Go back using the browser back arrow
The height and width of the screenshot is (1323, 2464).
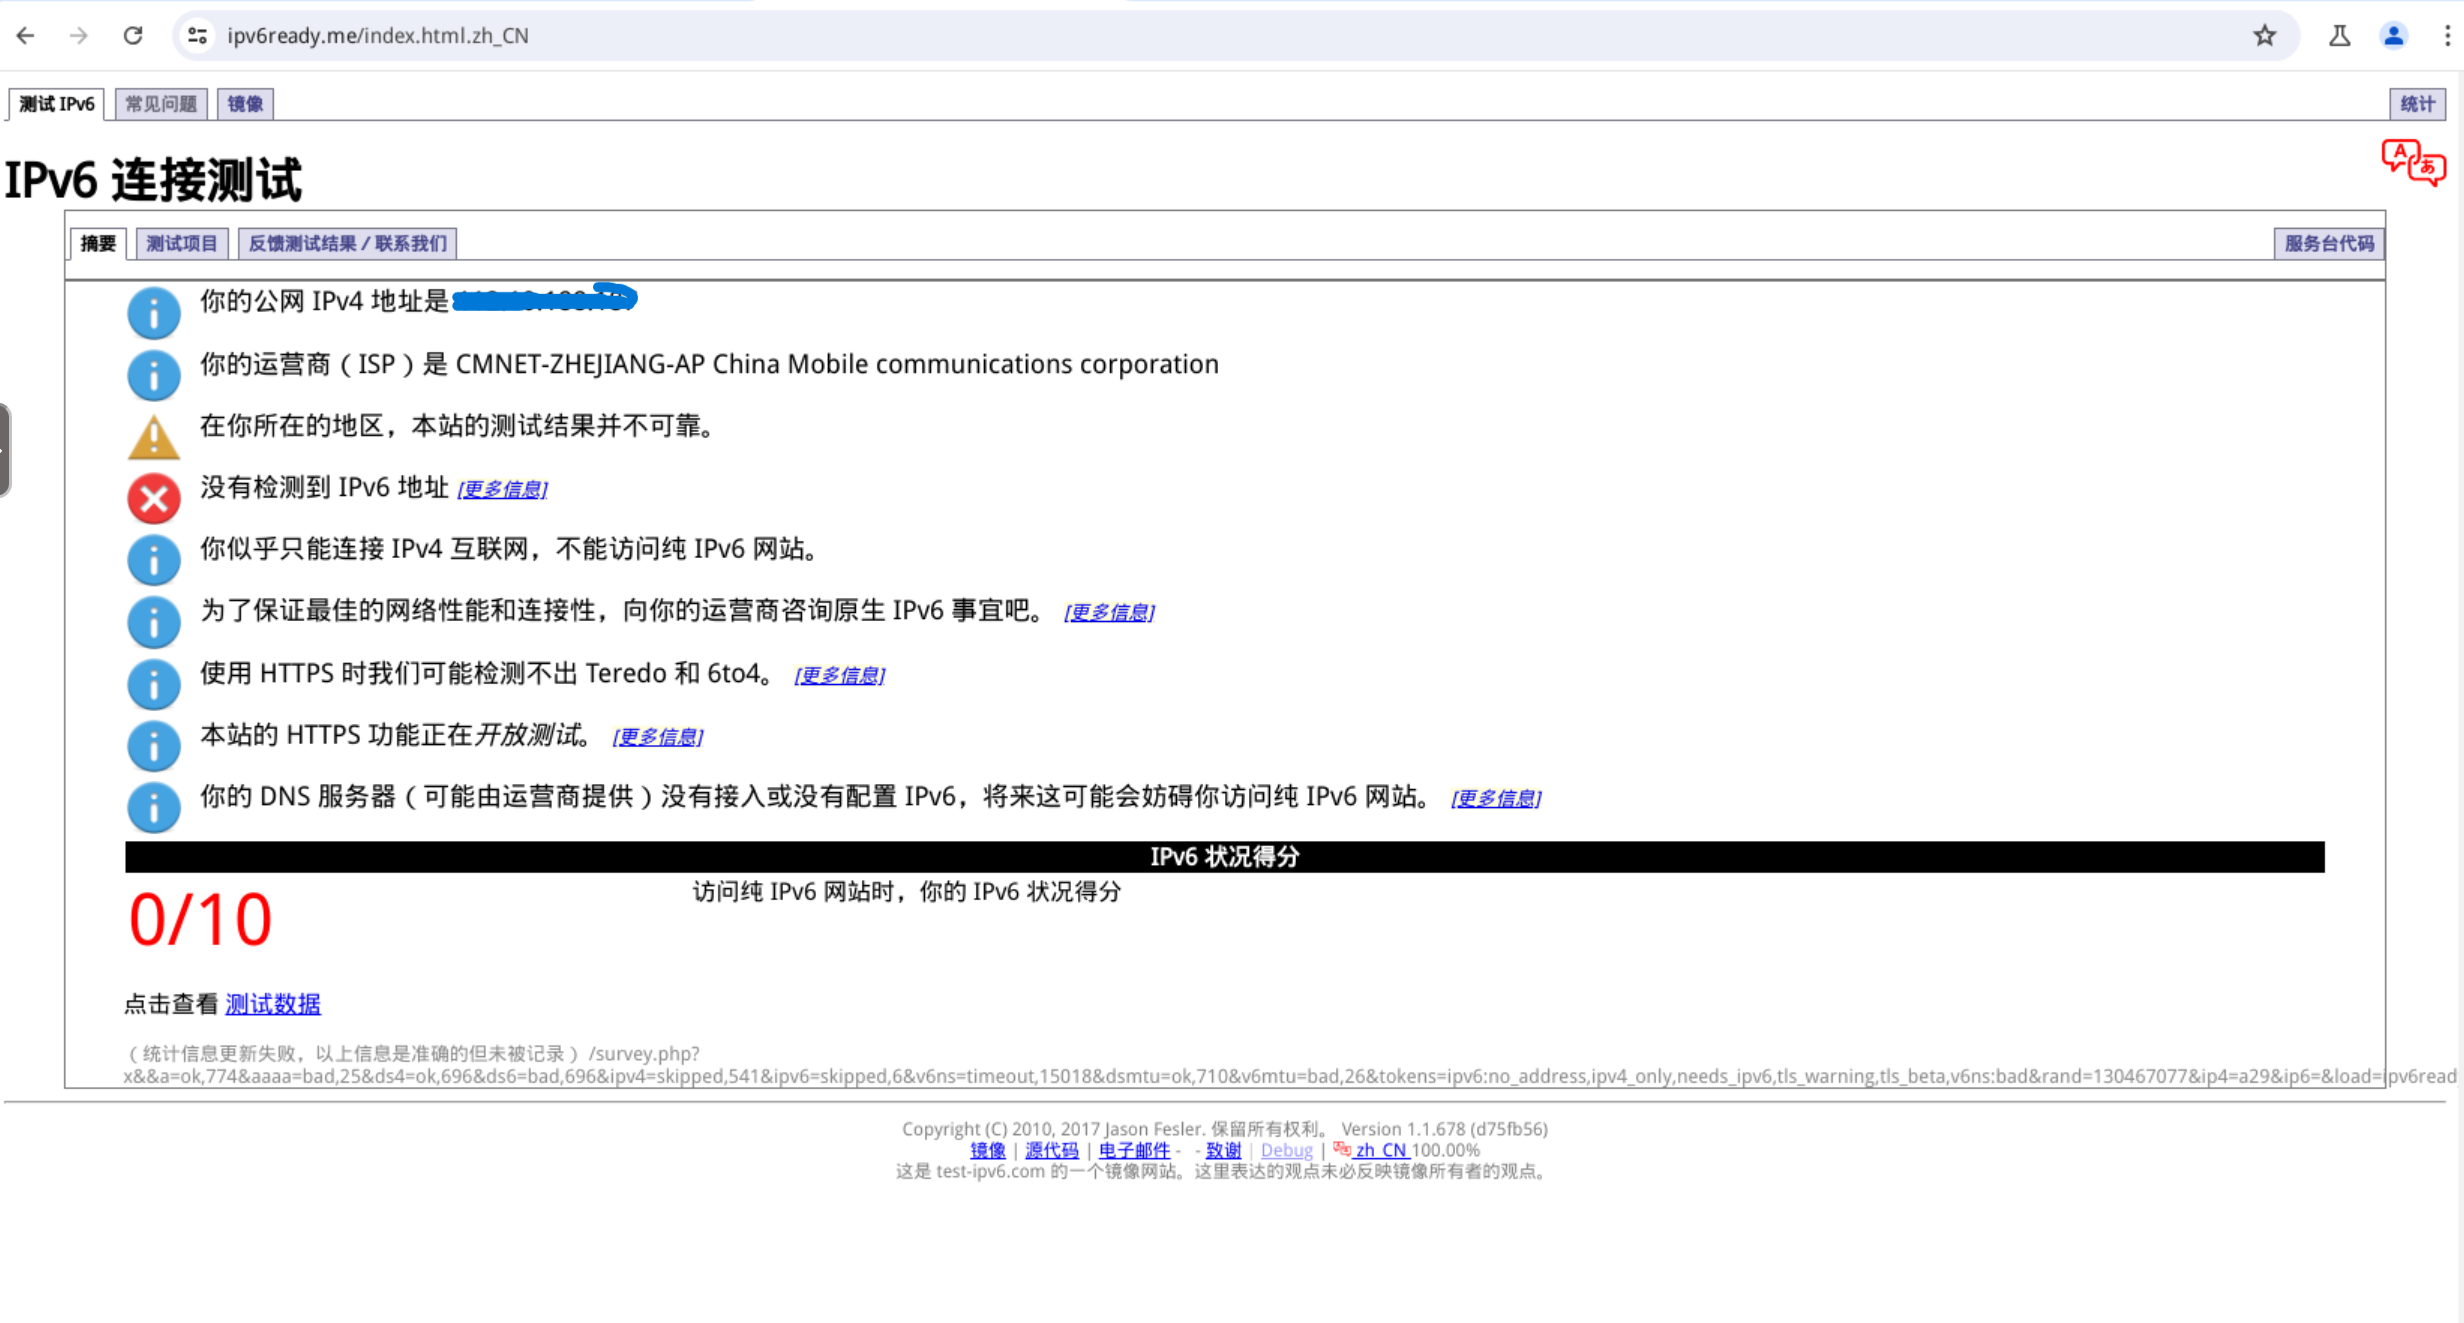[26, 36]
